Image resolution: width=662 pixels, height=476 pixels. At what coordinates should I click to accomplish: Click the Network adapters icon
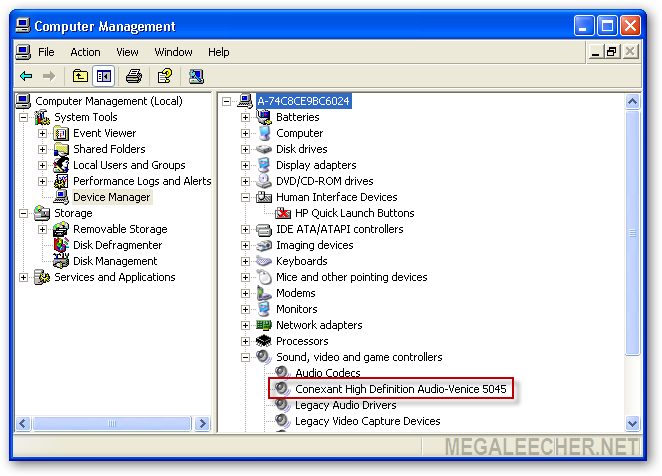click(x=264, y=325)
